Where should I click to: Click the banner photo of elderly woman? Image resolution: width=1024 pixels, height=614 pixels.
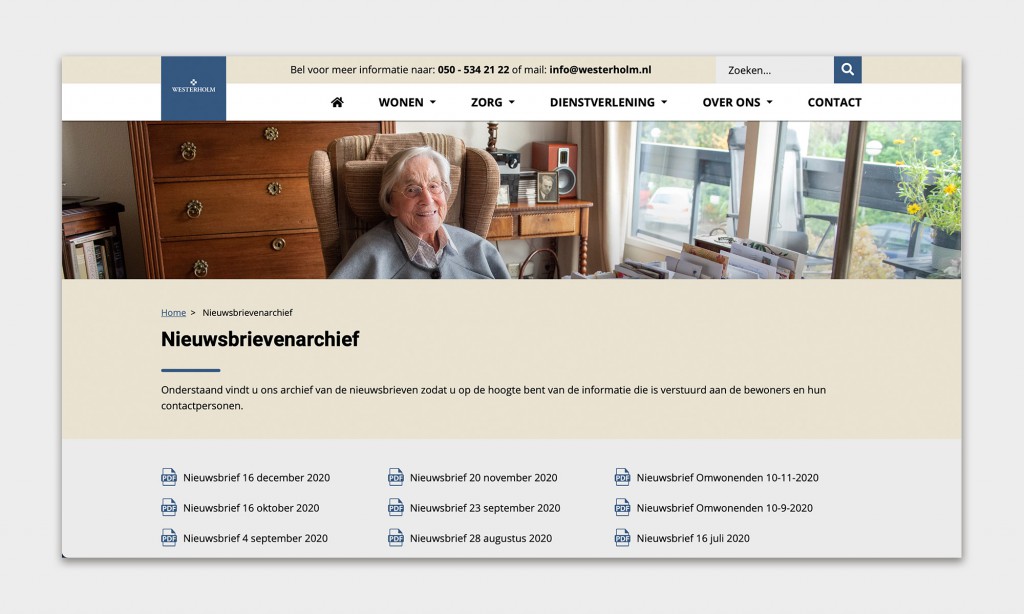point(511,200)
